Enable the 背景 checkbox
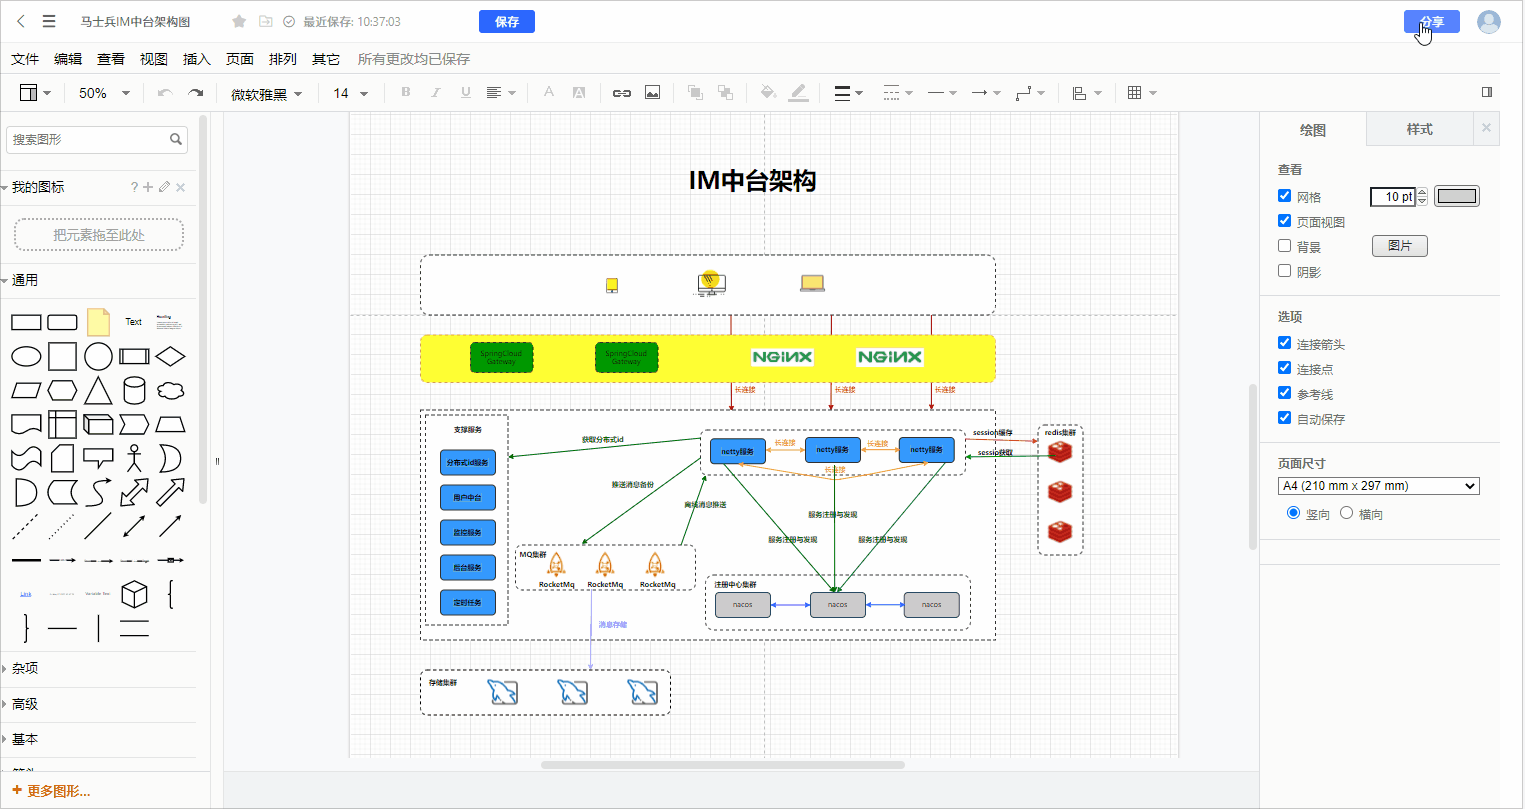Viewport: 1525px width, 809px height. pyautogui.click(x=1285, y=246)
